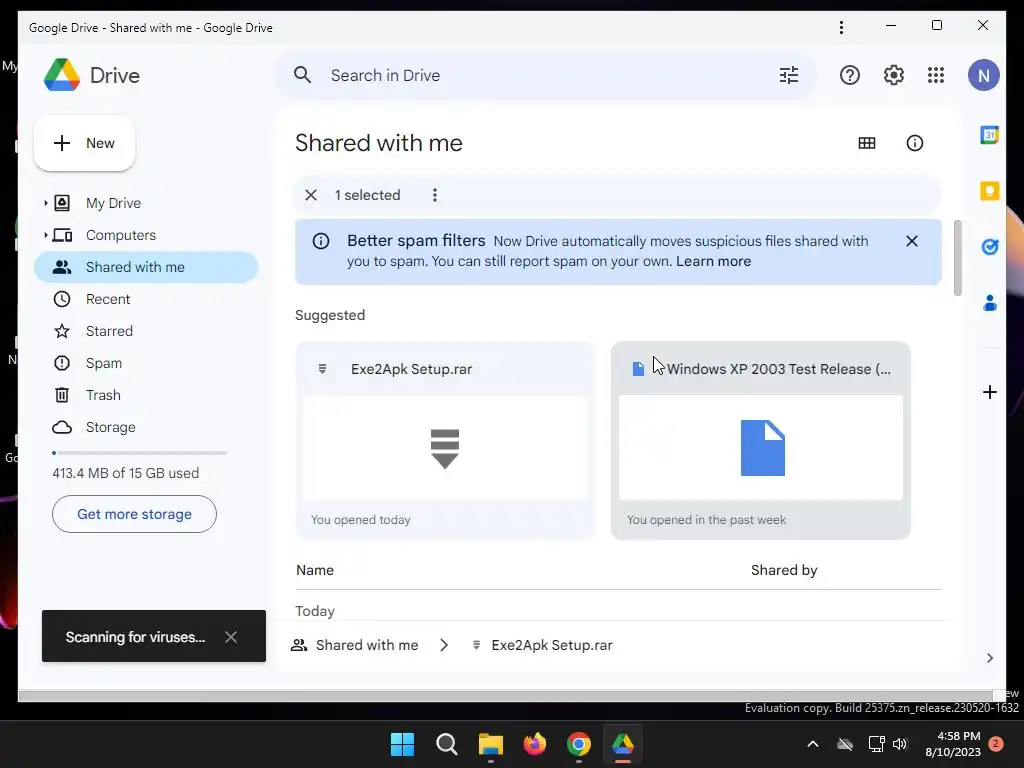Select Shared with me in sidebar
The height and width of the screenshot is (768, 1024).
146,267
